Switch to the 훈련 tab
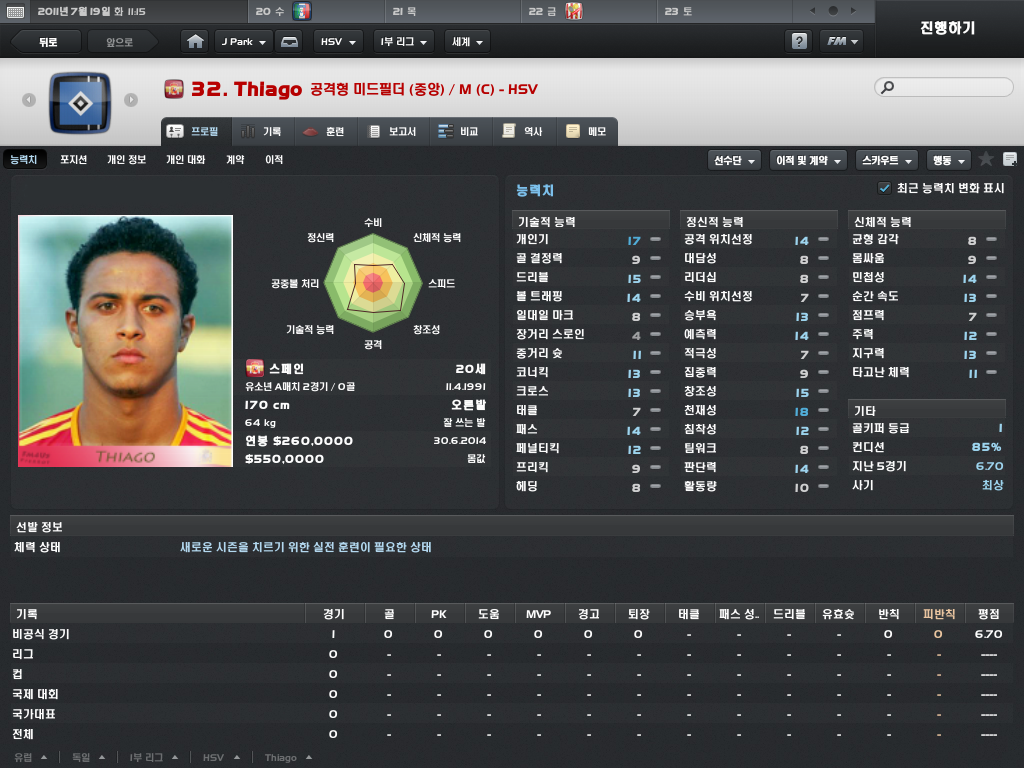The width and height of the screenshot is (1024, 768). (x=325, y=131)
